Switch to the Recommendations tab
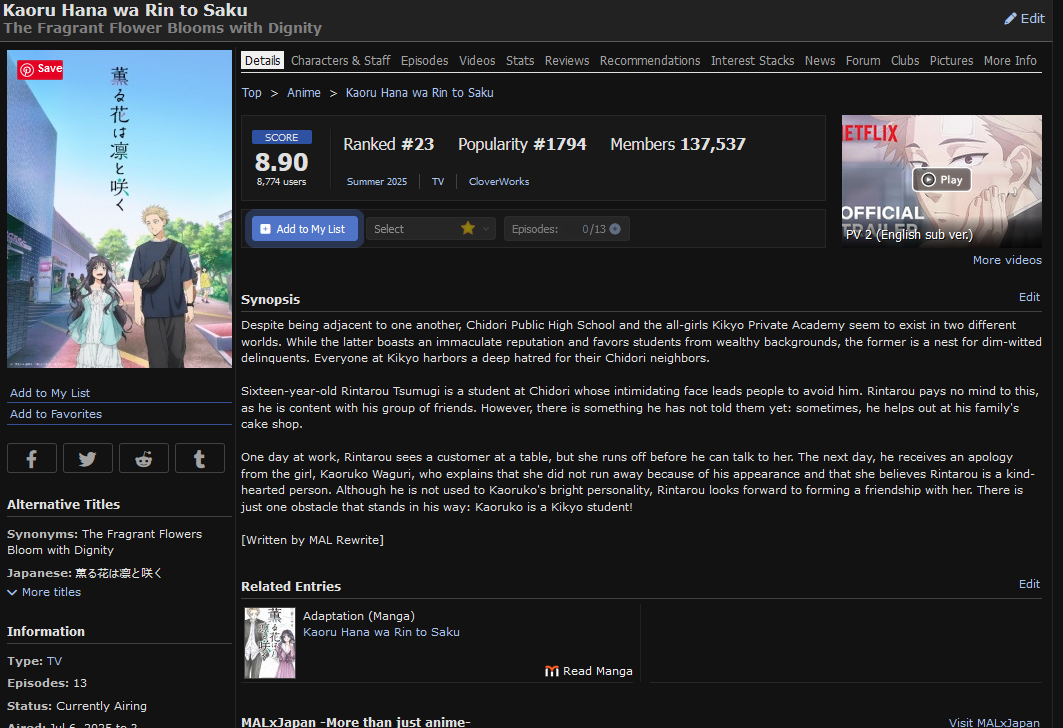Image resolution: width=1063 pixels, height=728 pixels. (x=649, y=60)
